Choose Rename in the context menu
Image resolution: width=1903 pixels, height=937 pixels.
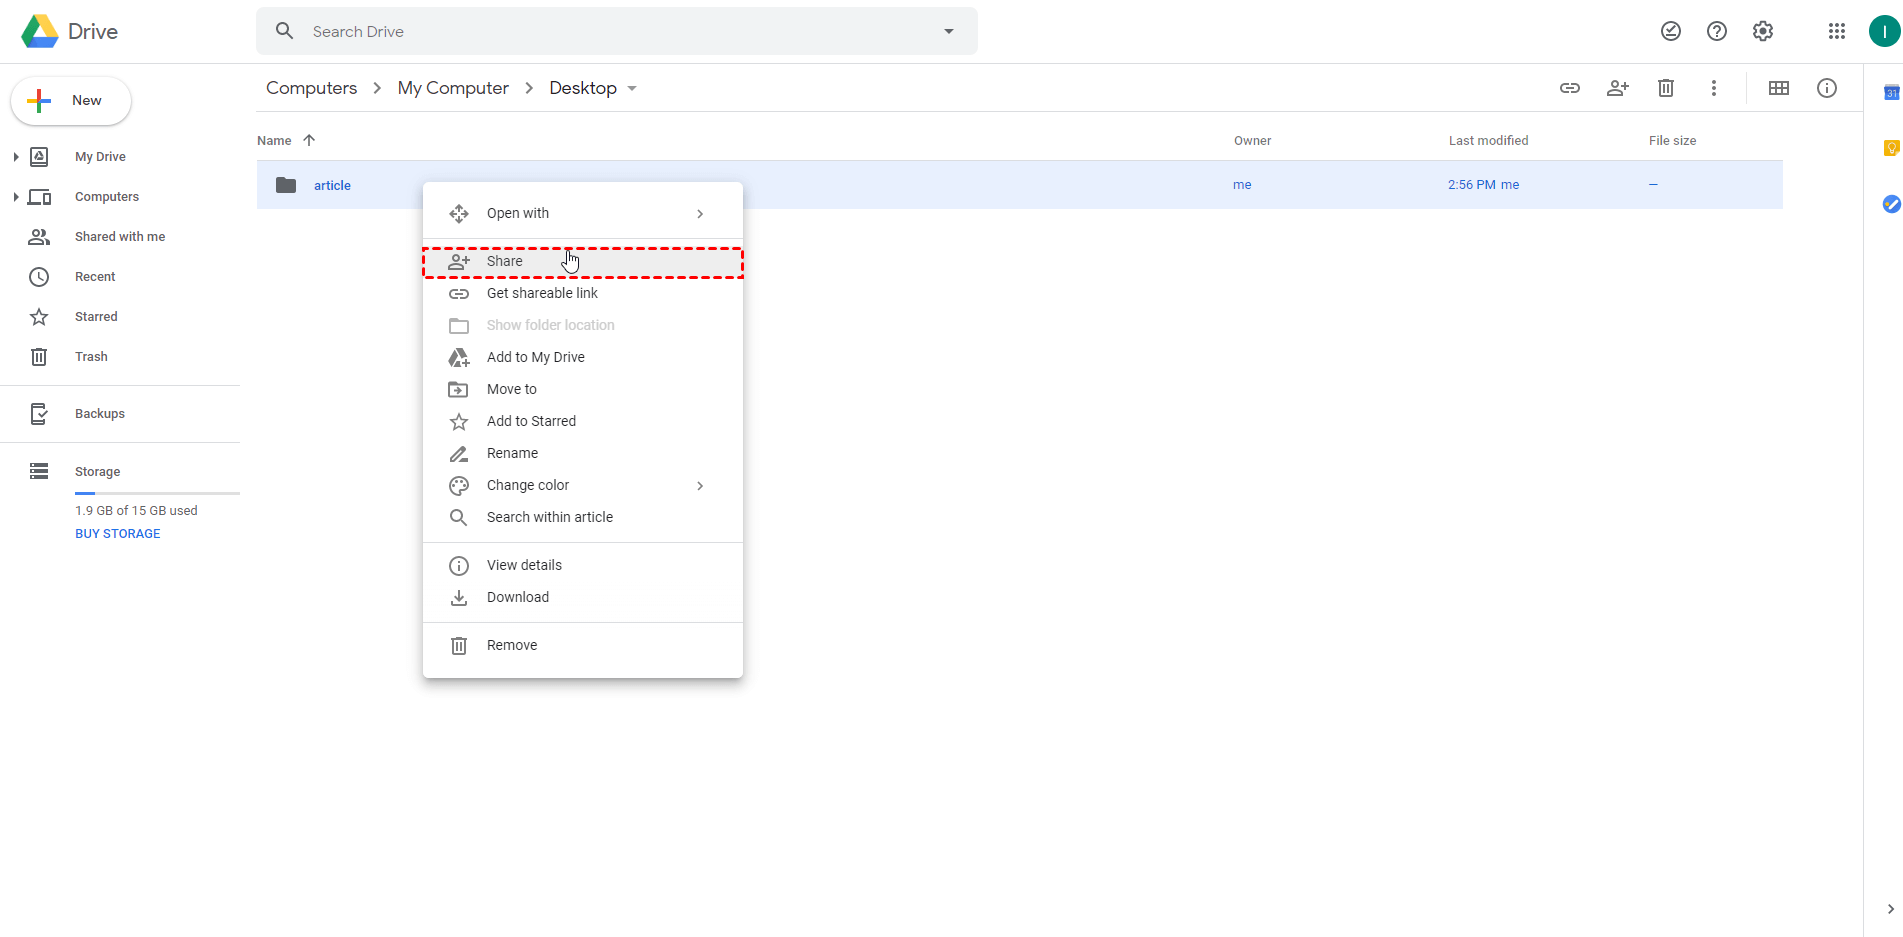512,453
